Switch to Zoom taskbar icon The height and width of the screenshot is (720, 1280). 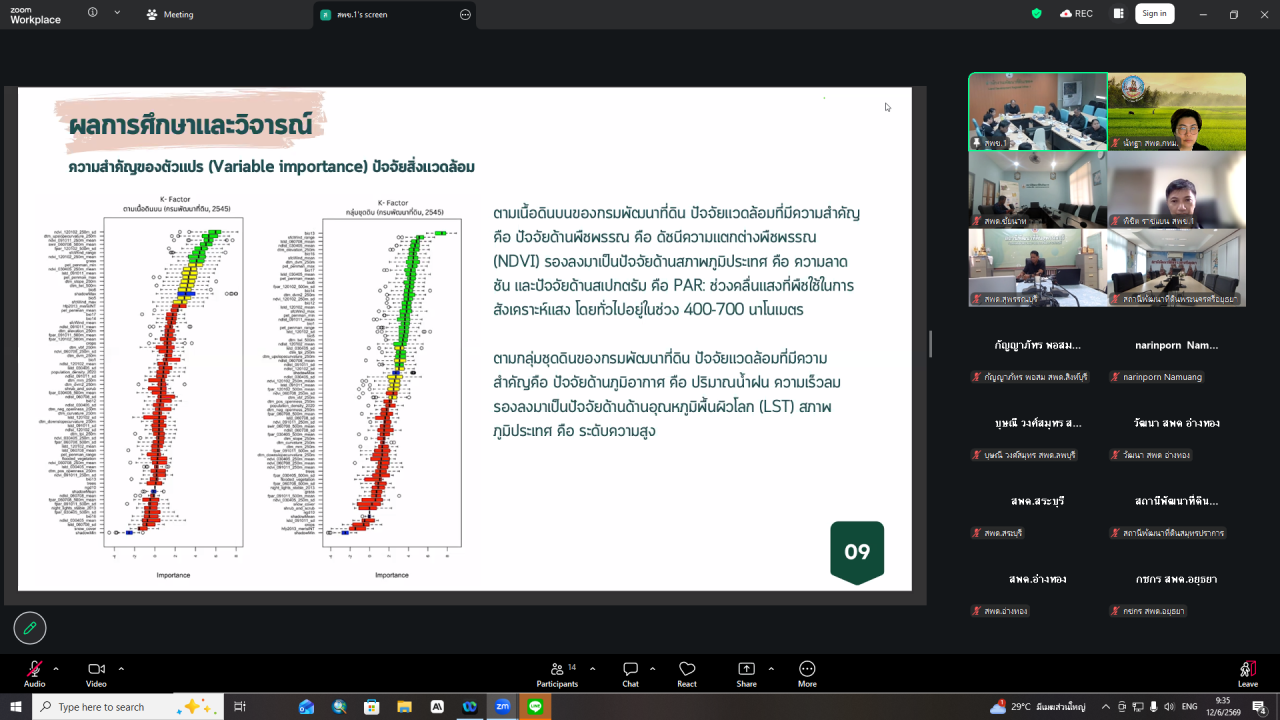pyautogui.click(x=502, y=706)
